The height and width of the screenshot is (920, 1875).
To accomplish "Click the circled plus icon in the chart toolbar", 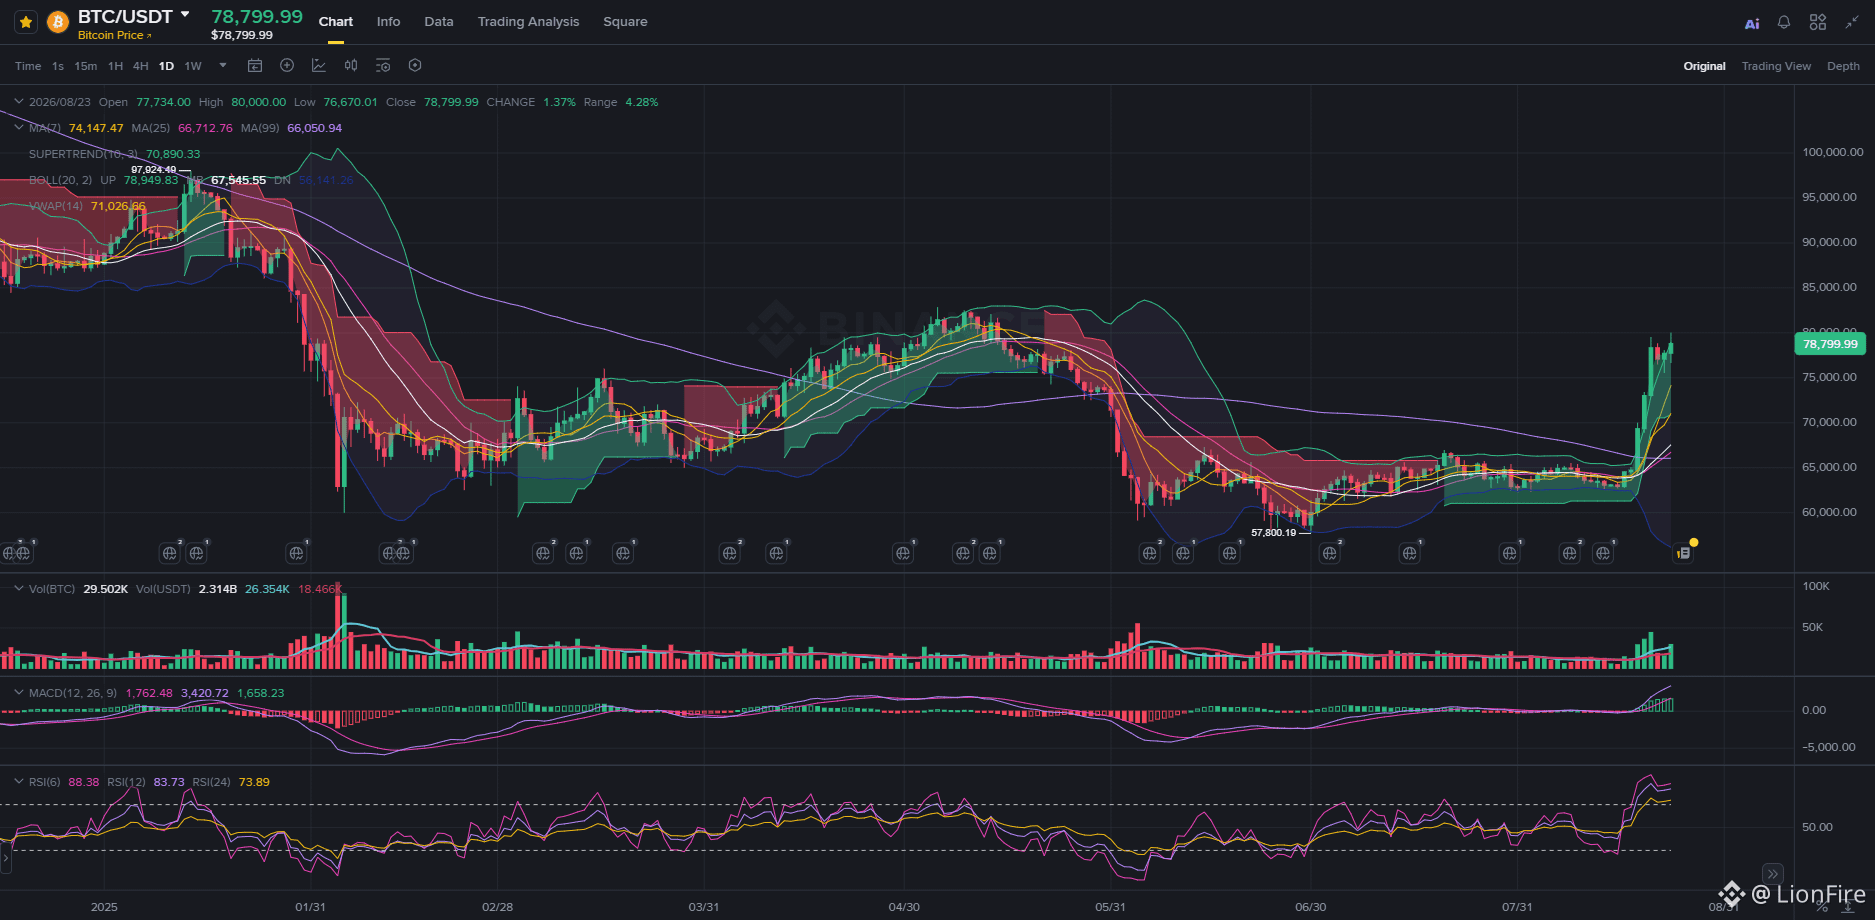I will tap(287, 65).
